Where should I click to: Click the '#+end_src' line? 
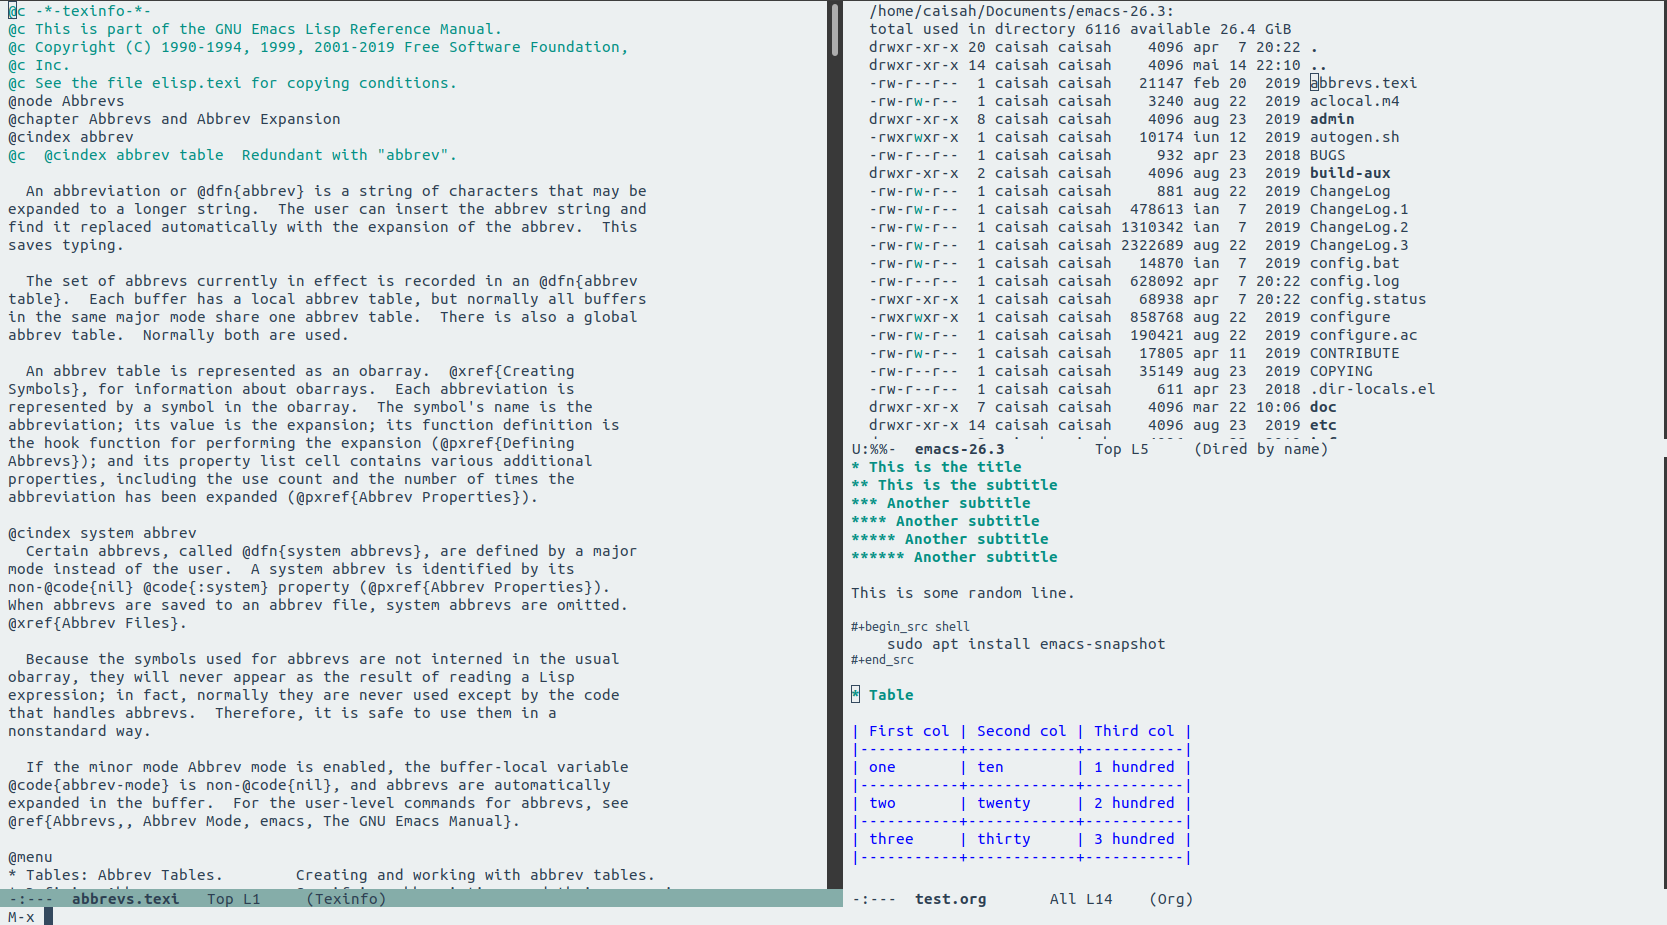882,660
